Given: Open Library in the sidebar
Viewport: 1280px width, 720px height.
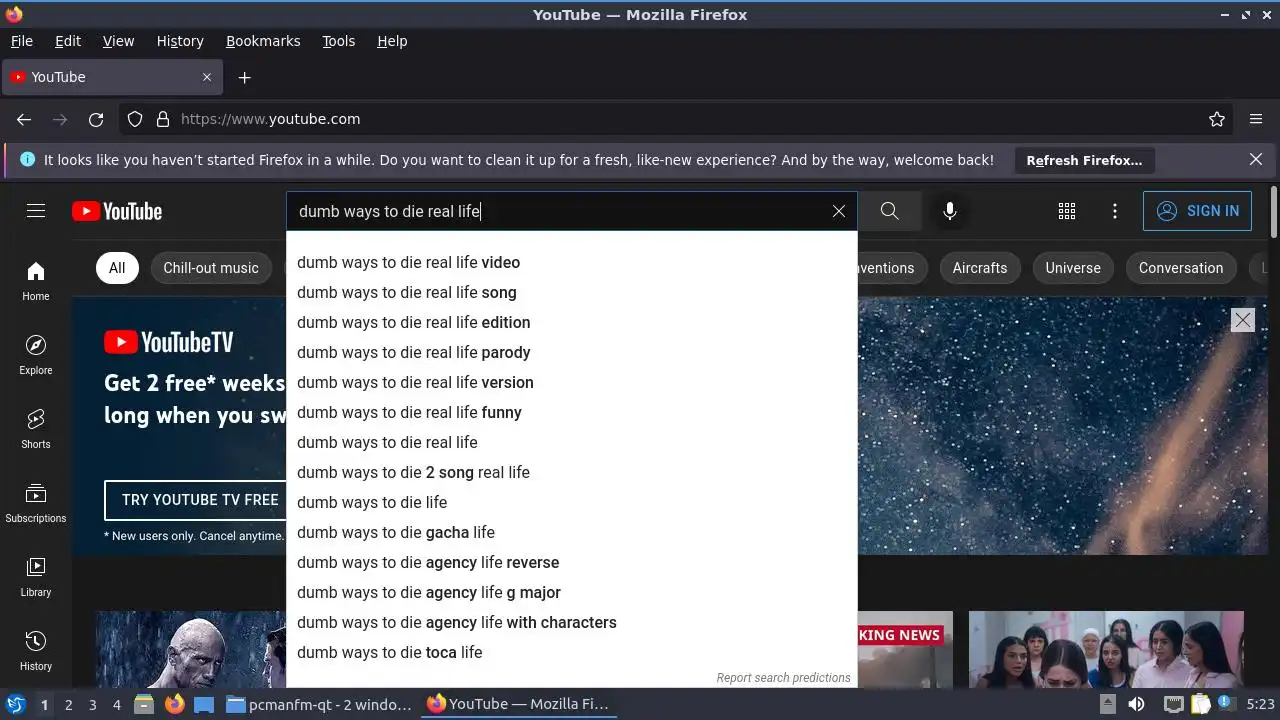Looking at the screenshot, I should (x=36, y=577).
